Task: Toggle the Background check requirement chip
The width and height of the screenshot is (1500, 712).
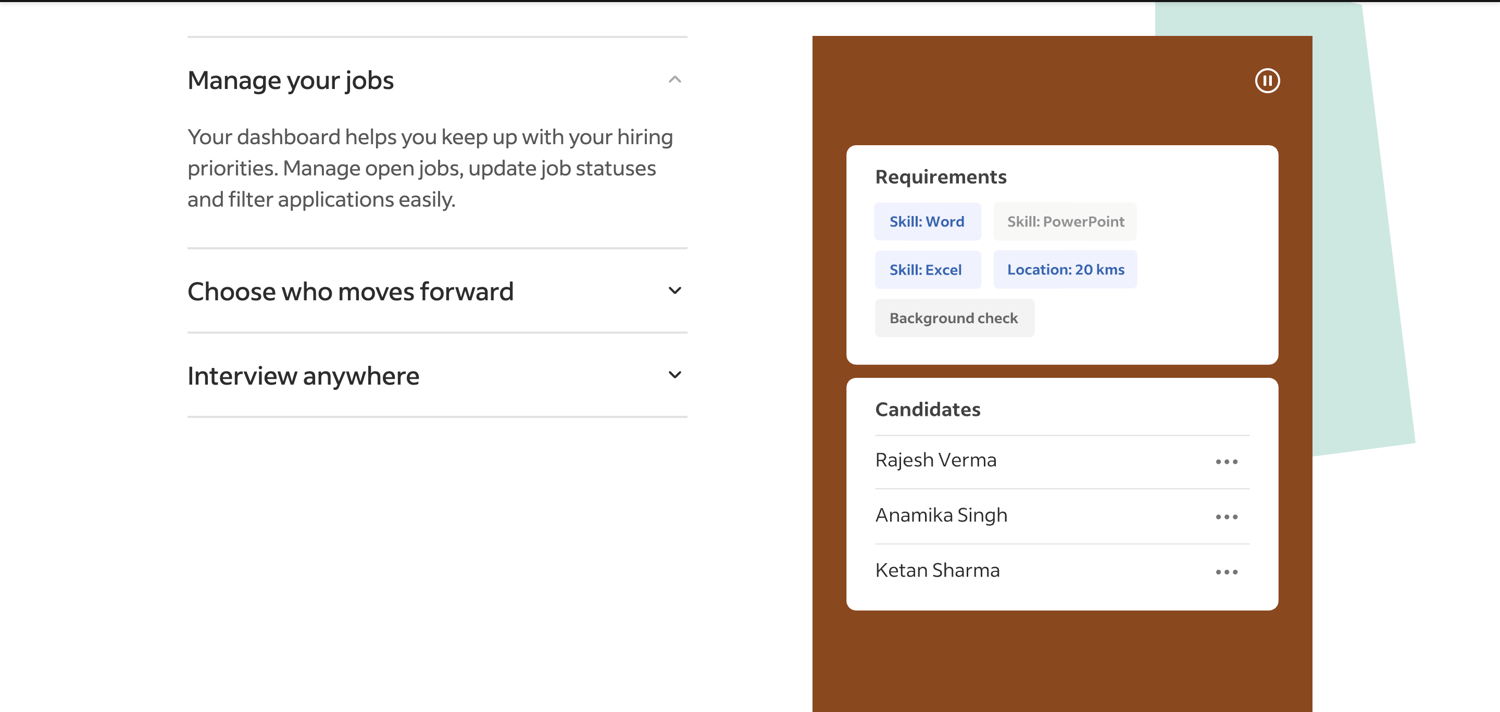Action: 954,318
